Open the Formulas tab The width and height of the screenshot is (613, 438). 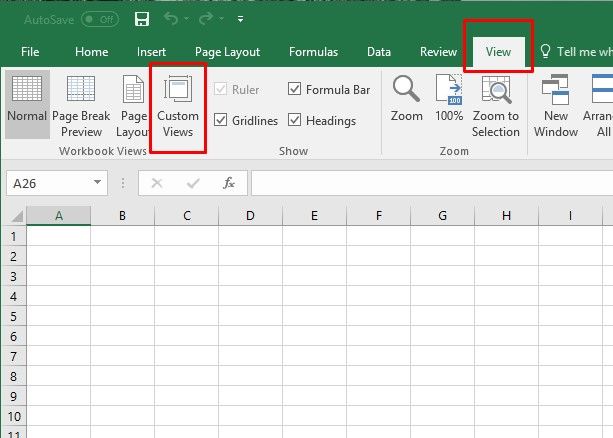[313, 52]
